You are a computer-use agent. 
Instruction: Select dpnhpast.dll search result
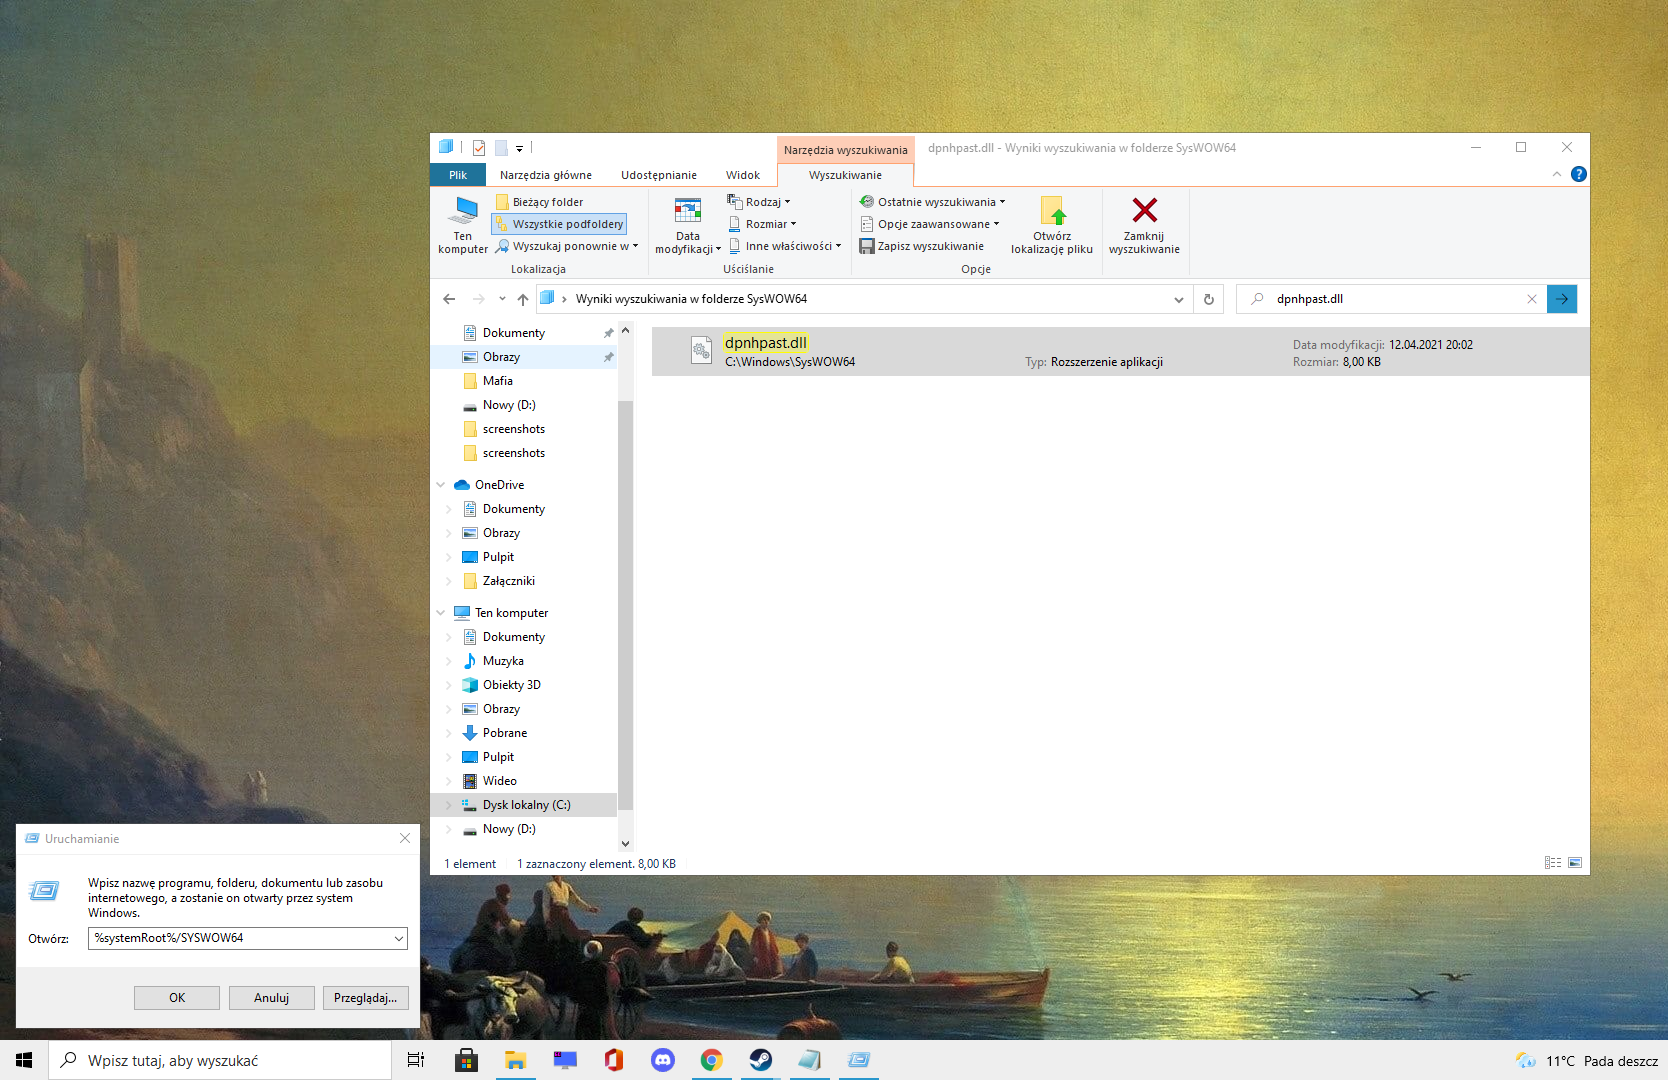(x=1121, y=352)
